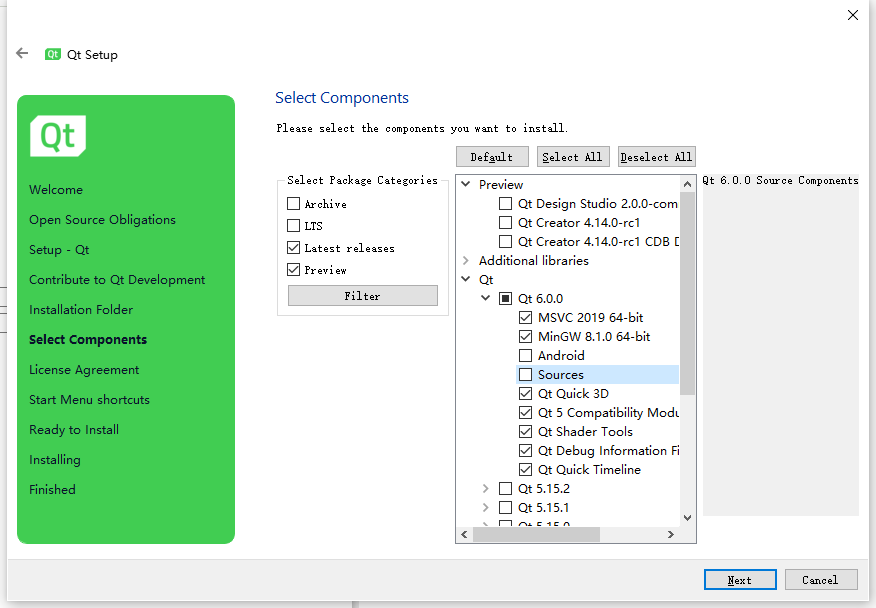Click the vertical scrollbar up arrow
Viewport: 876px width, 608px height.
point(688,183)
